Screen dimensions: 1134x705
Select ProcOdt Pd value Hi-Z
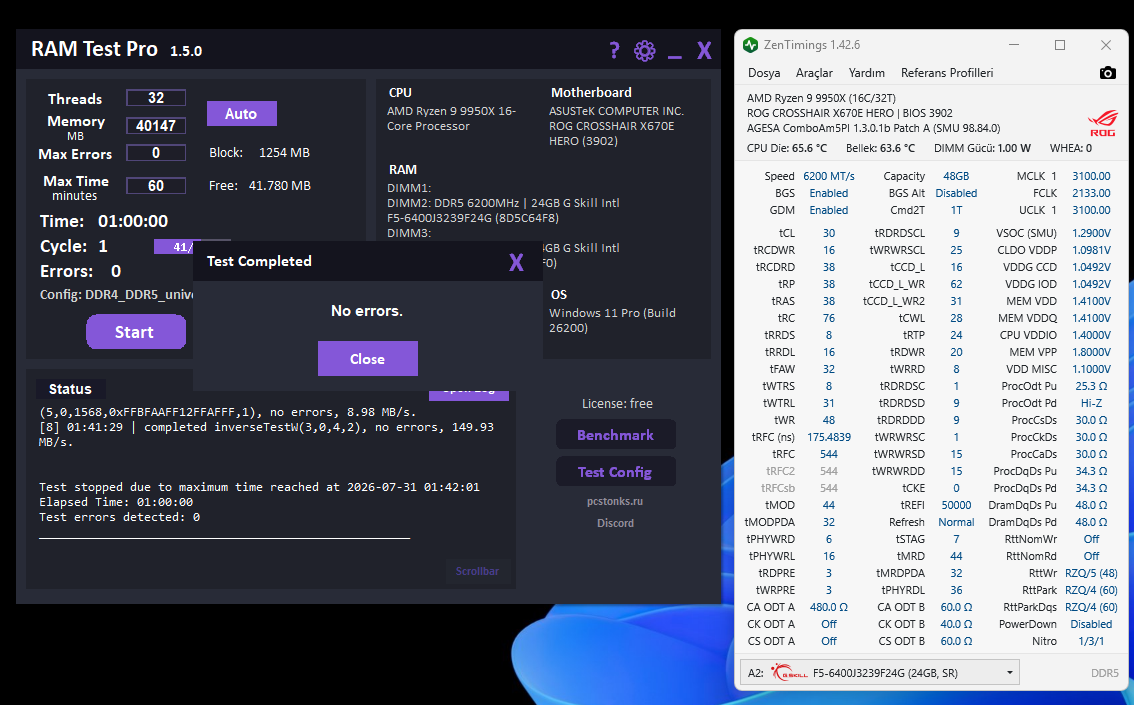pyautogui.click(x=1091, y=403)
